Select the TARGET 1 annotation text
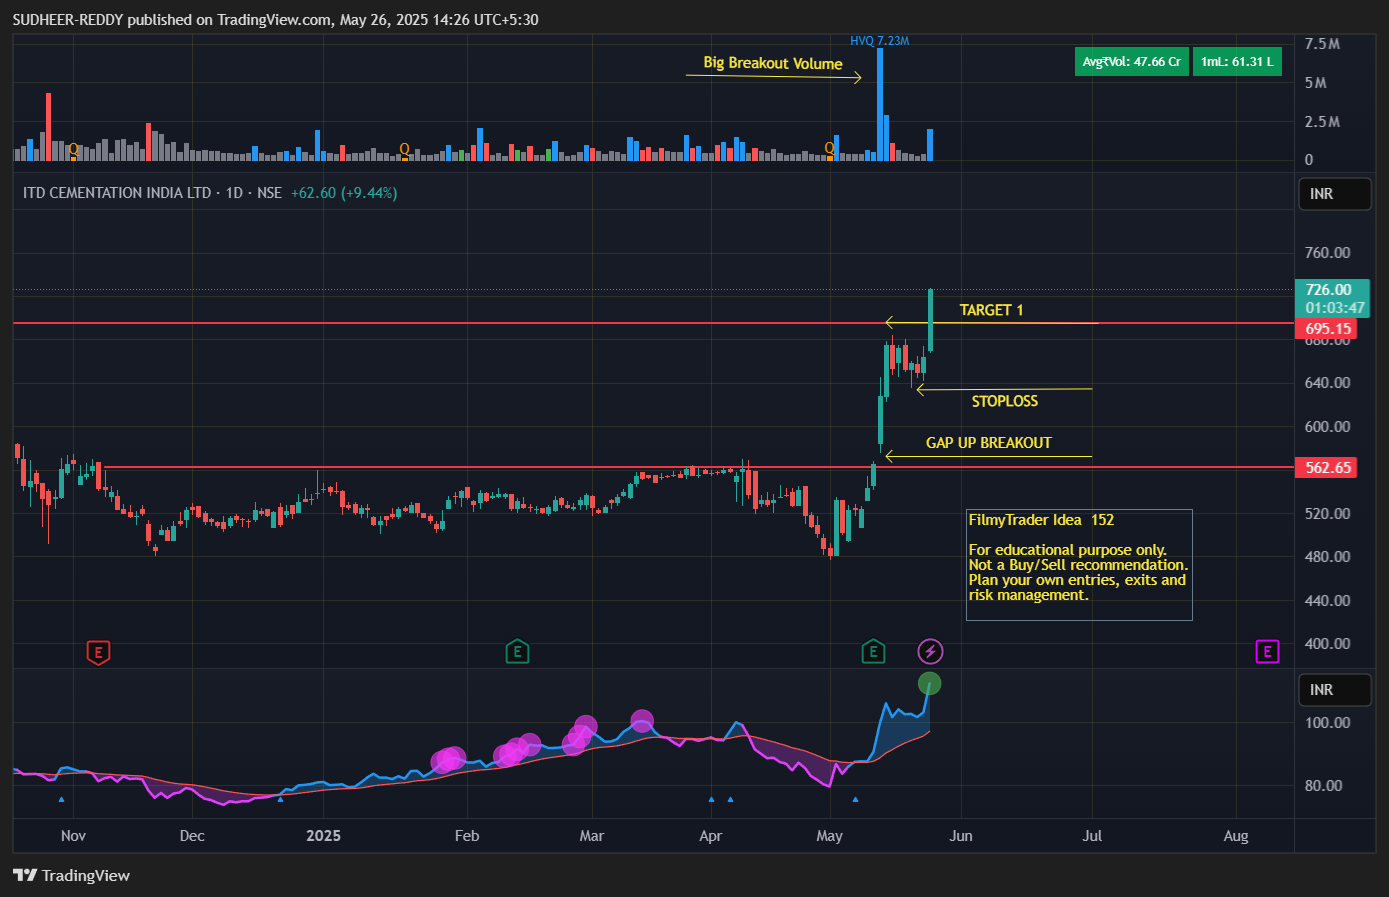This screenshot has width=1389, height=897. 991,310
